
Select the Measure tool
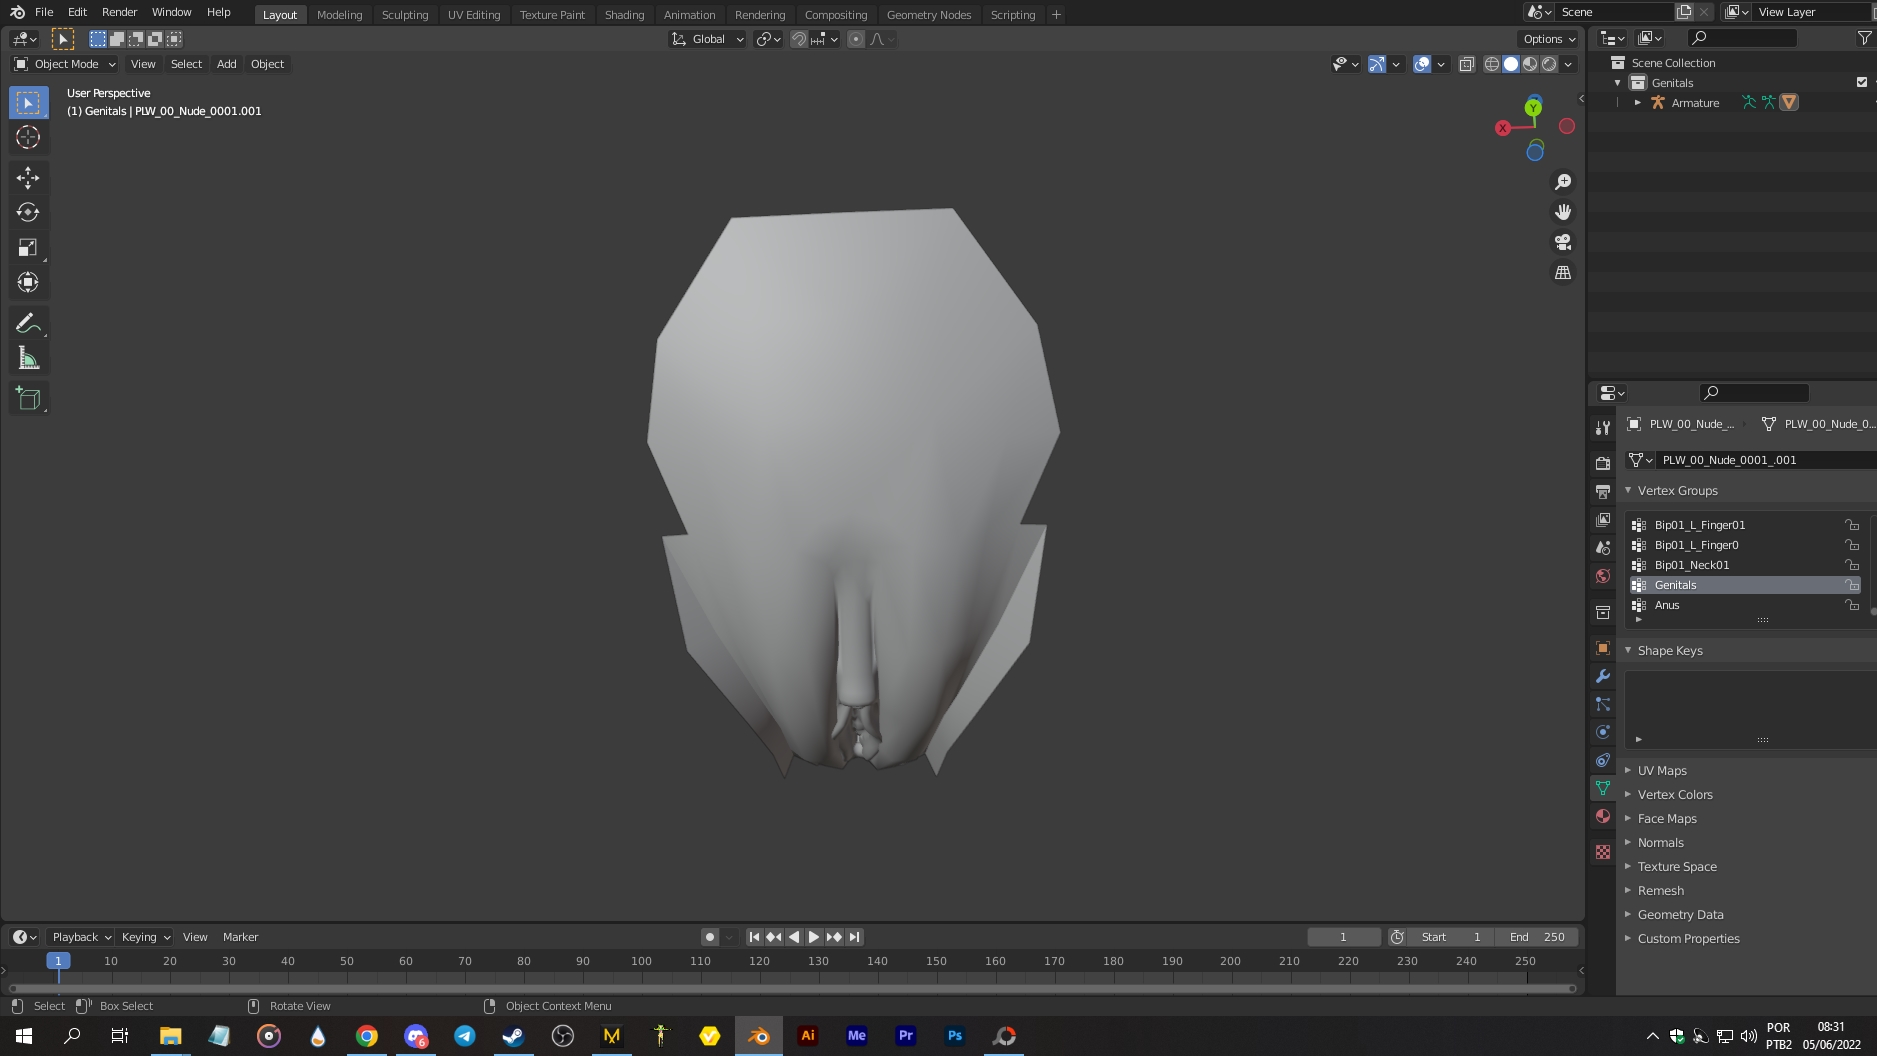[28, 359]
